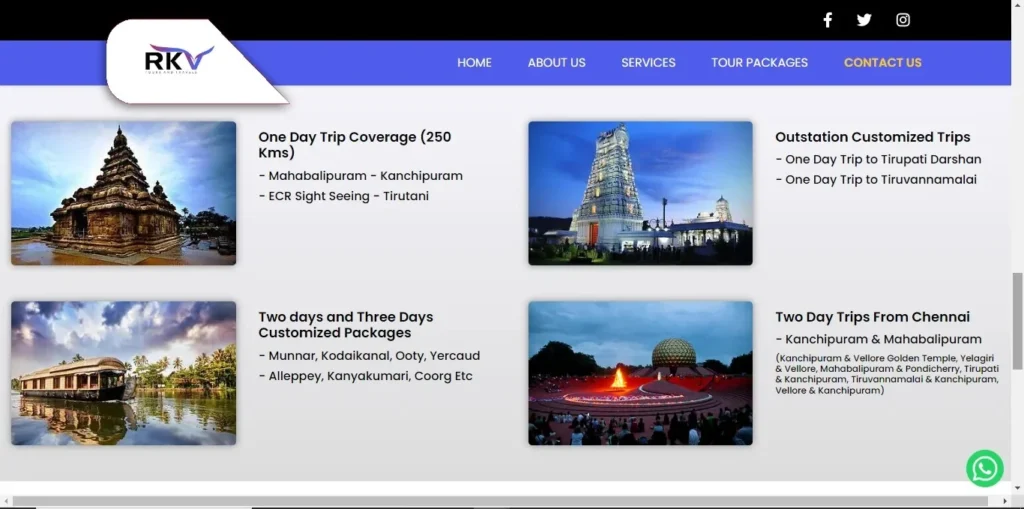Open Two Day Trips From Chennai heading

(x=872, y=317)
